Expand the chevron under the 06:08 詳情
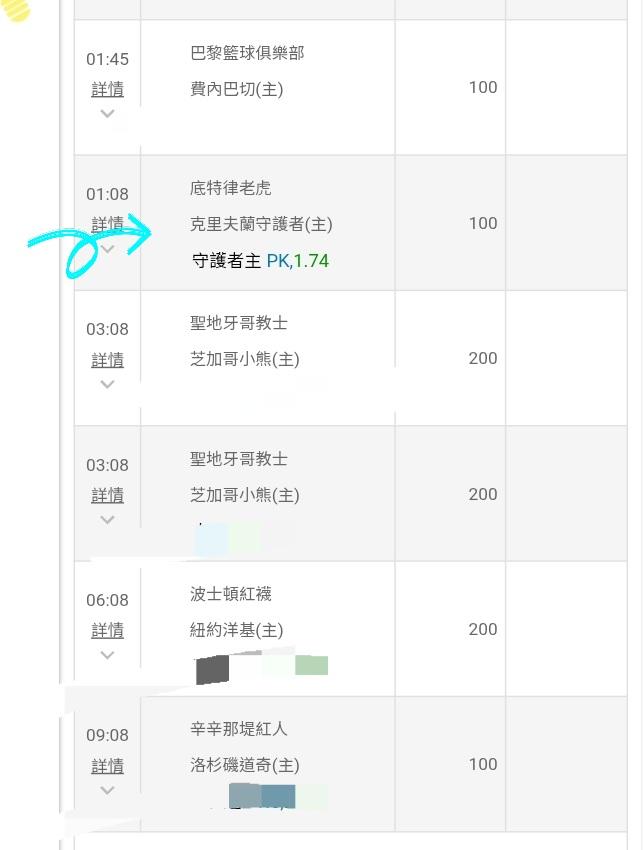Viewport: 644px width, 850px height. 107,655
